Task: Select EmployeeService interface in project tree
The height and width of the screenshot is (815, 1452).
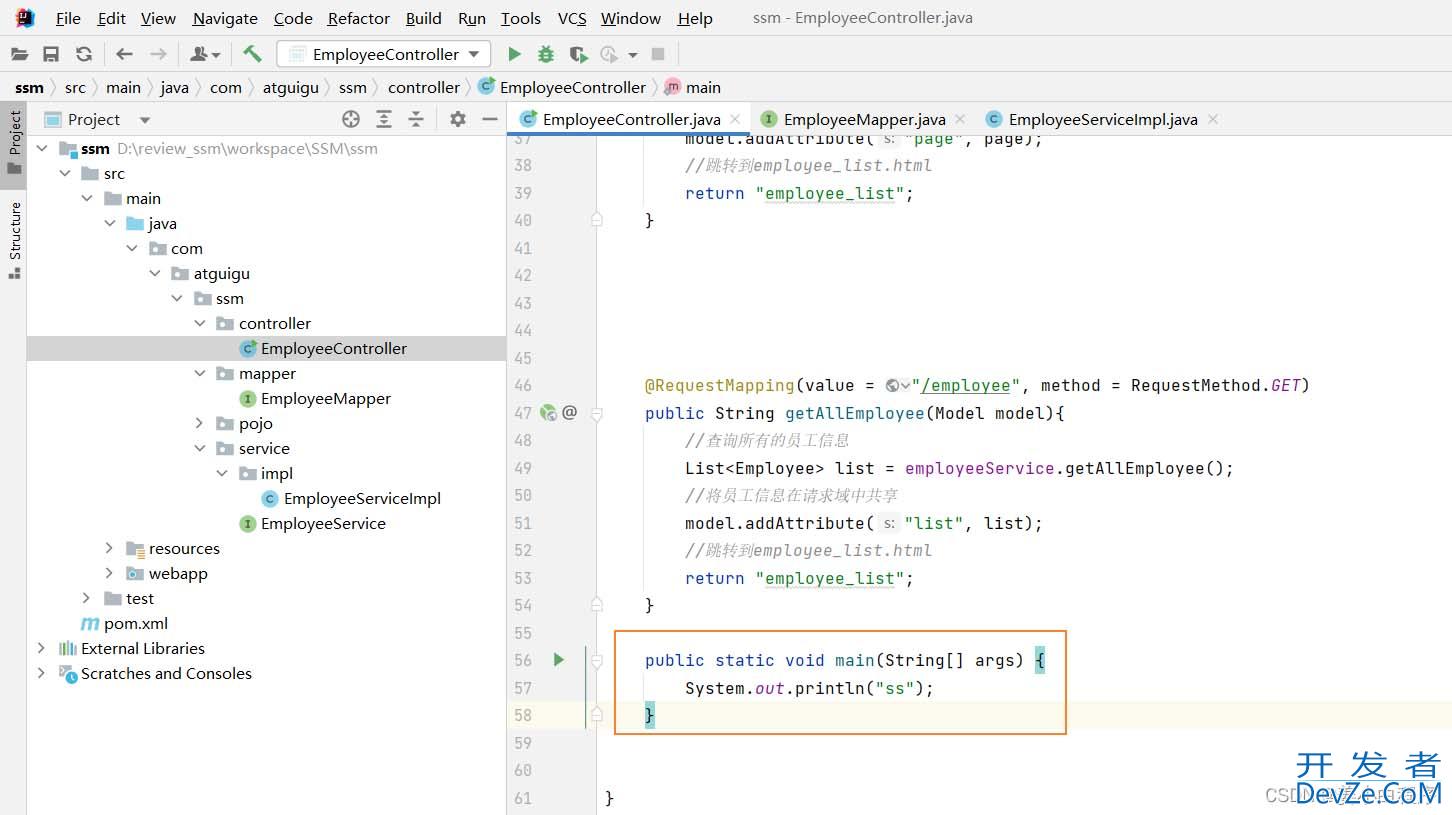Action: click(323, 523)
